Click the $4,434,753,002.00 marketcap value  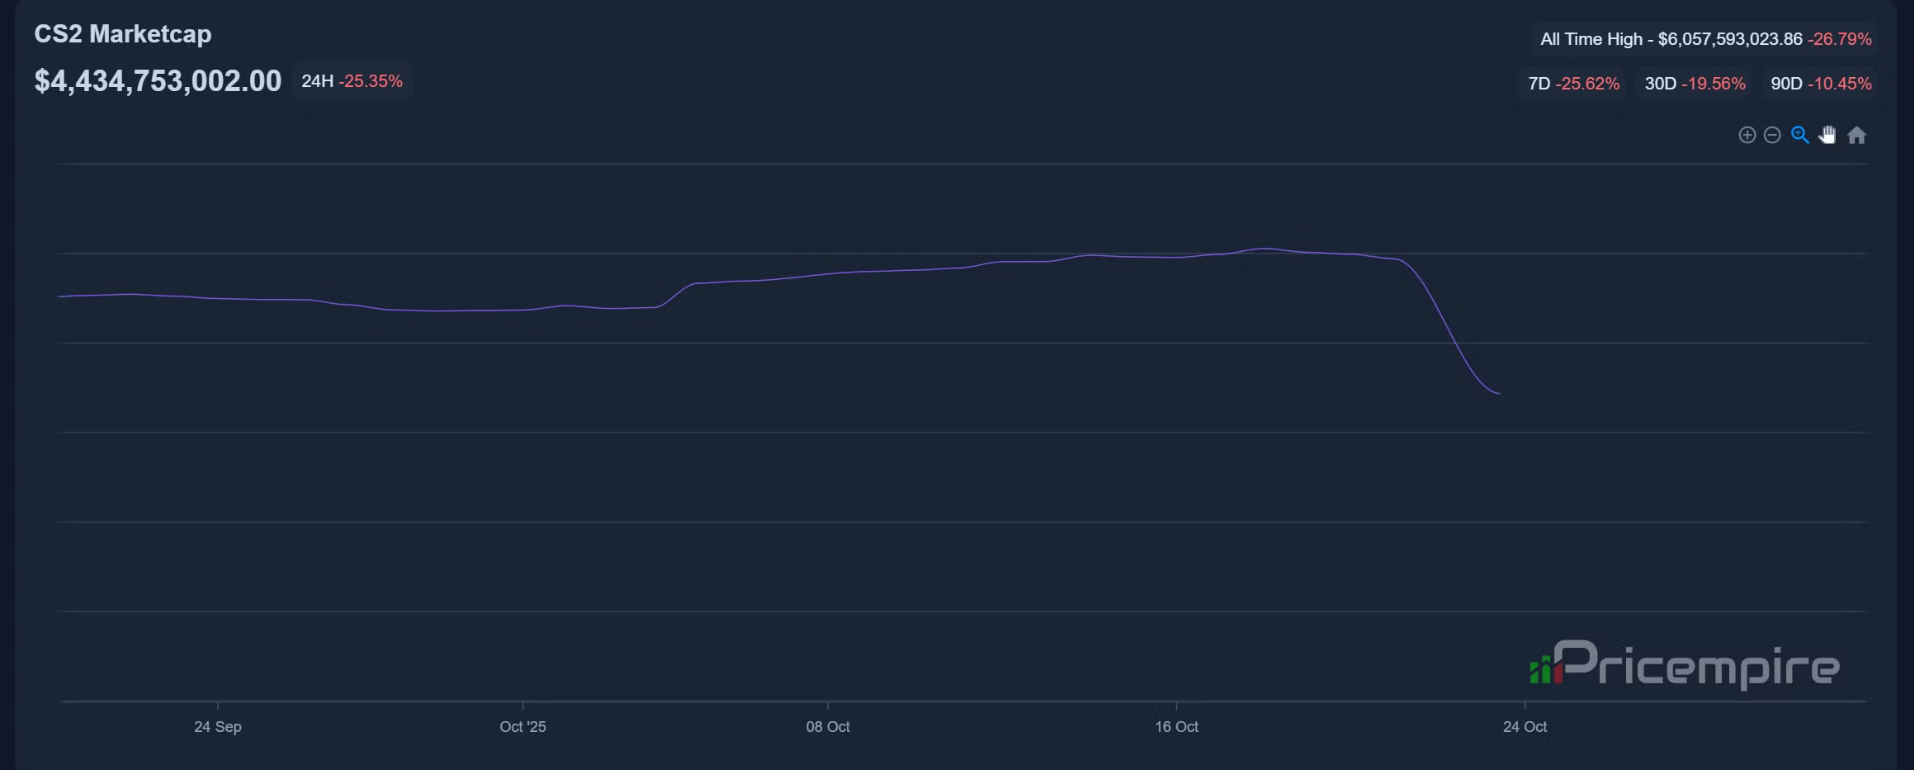[158, 81]
